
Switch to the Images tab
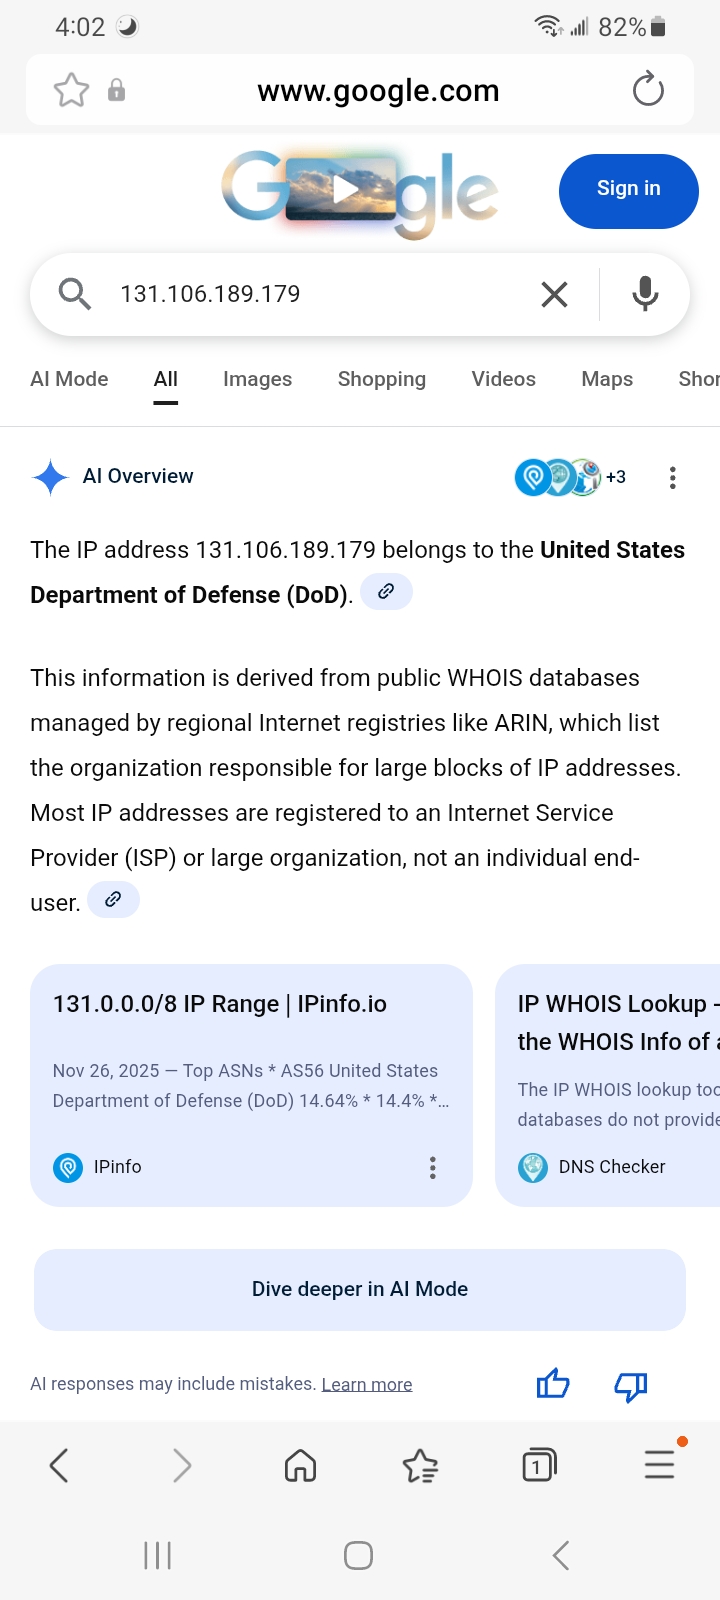coord(257,379)
